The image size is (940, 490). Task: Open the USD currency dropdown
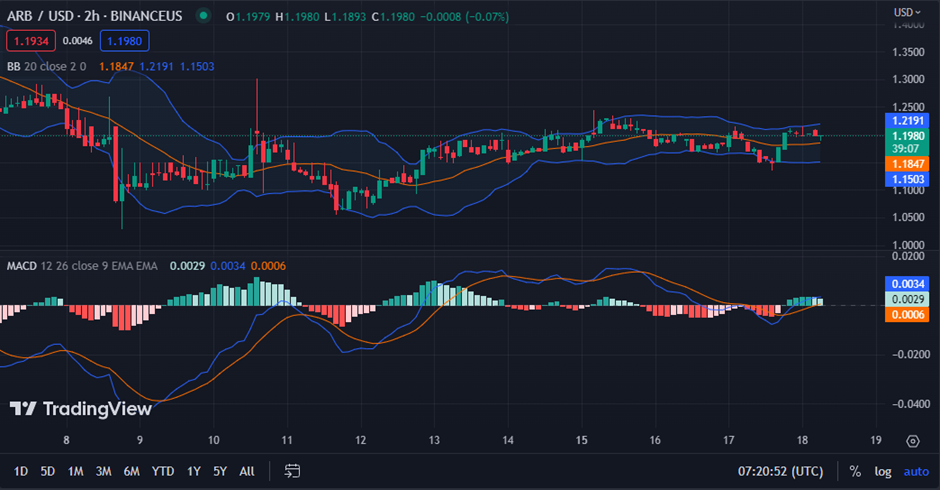click(x=905, y=12)
